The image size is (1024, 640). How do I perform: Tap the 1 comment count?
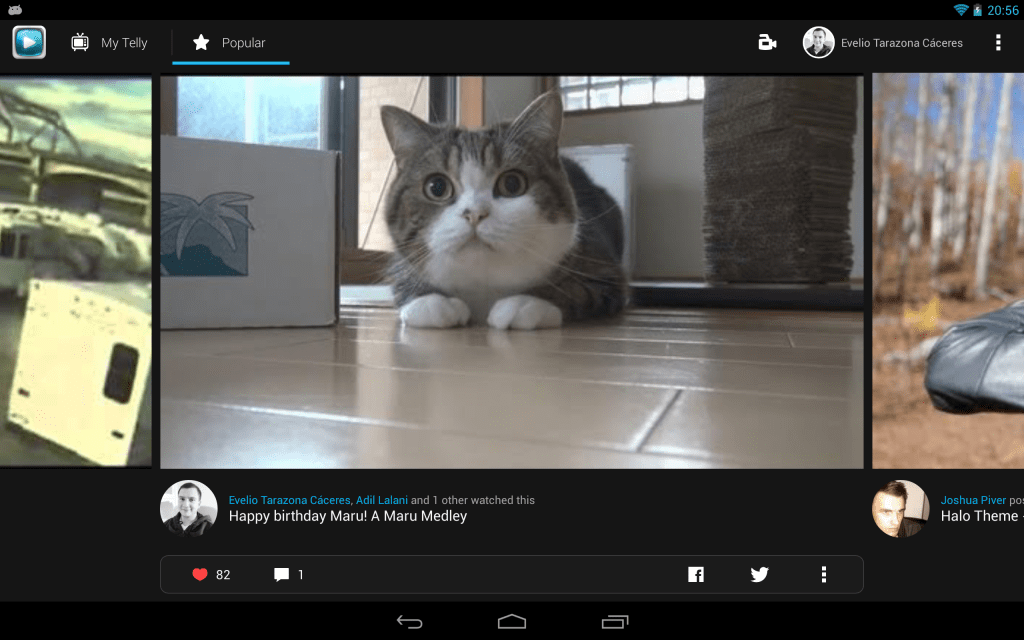click(x=300, y=575)
